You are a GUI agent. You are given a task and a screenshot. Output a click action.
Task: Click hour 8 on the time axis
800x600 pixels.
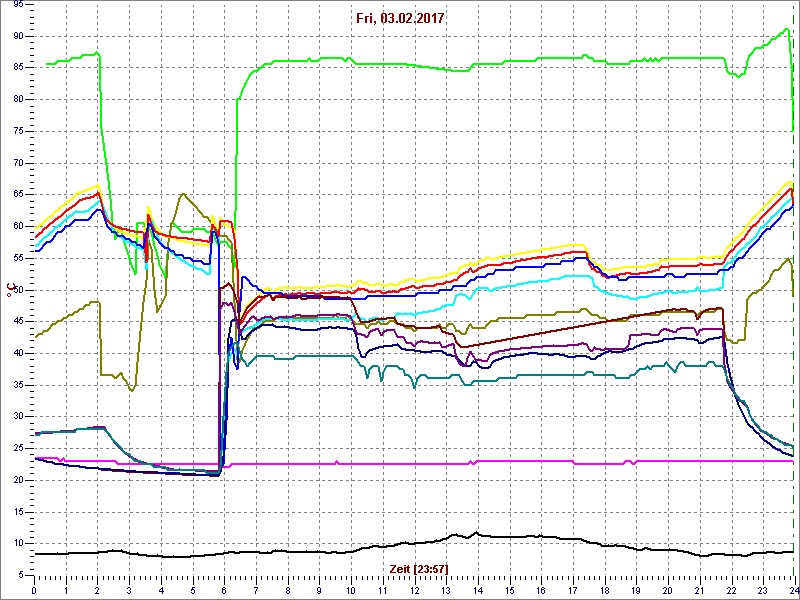(287, 589)
